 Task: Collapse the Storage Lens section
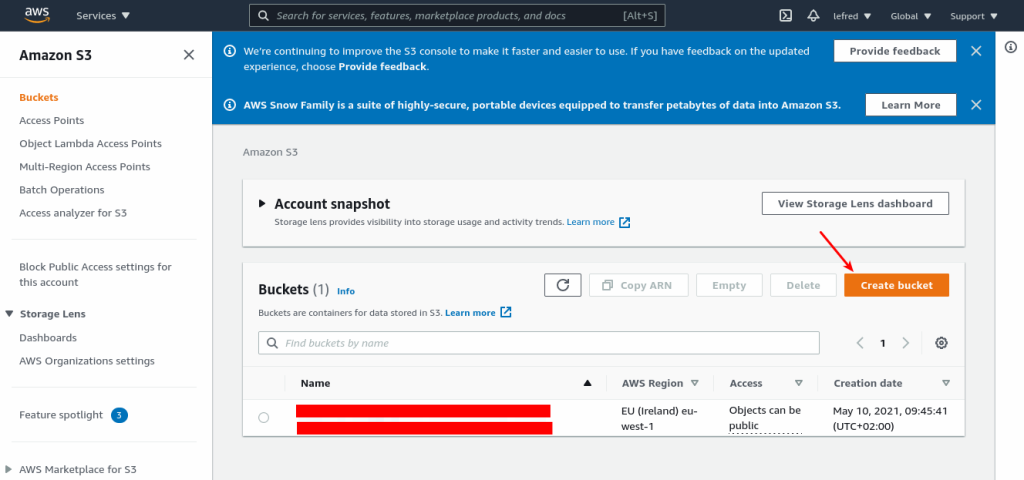coord(9,314)
